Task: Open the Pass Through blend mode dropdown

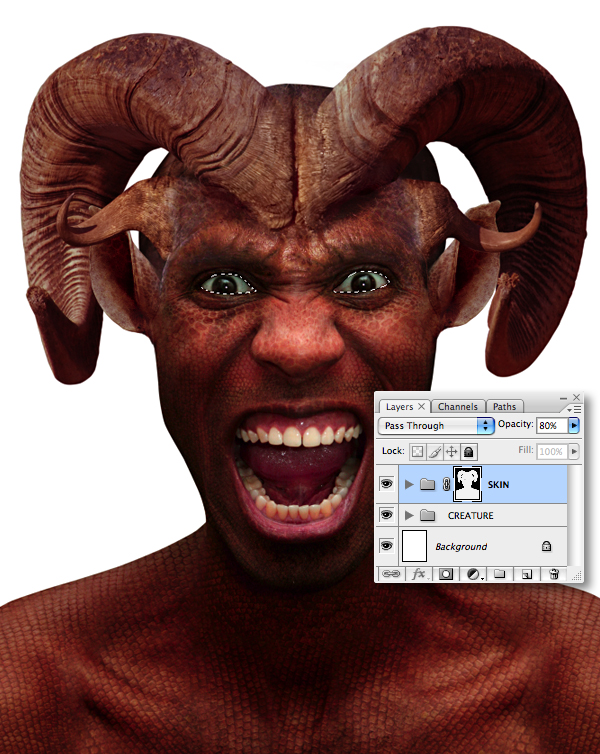Action: pyautogui.click(x=436, y=426)
